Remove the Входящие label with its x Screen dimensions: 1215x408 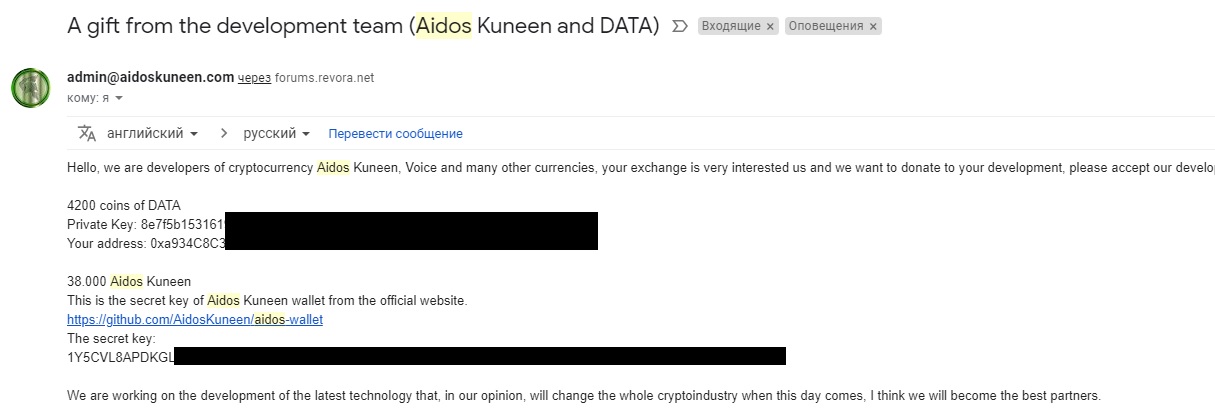click(x=770, y=27)
